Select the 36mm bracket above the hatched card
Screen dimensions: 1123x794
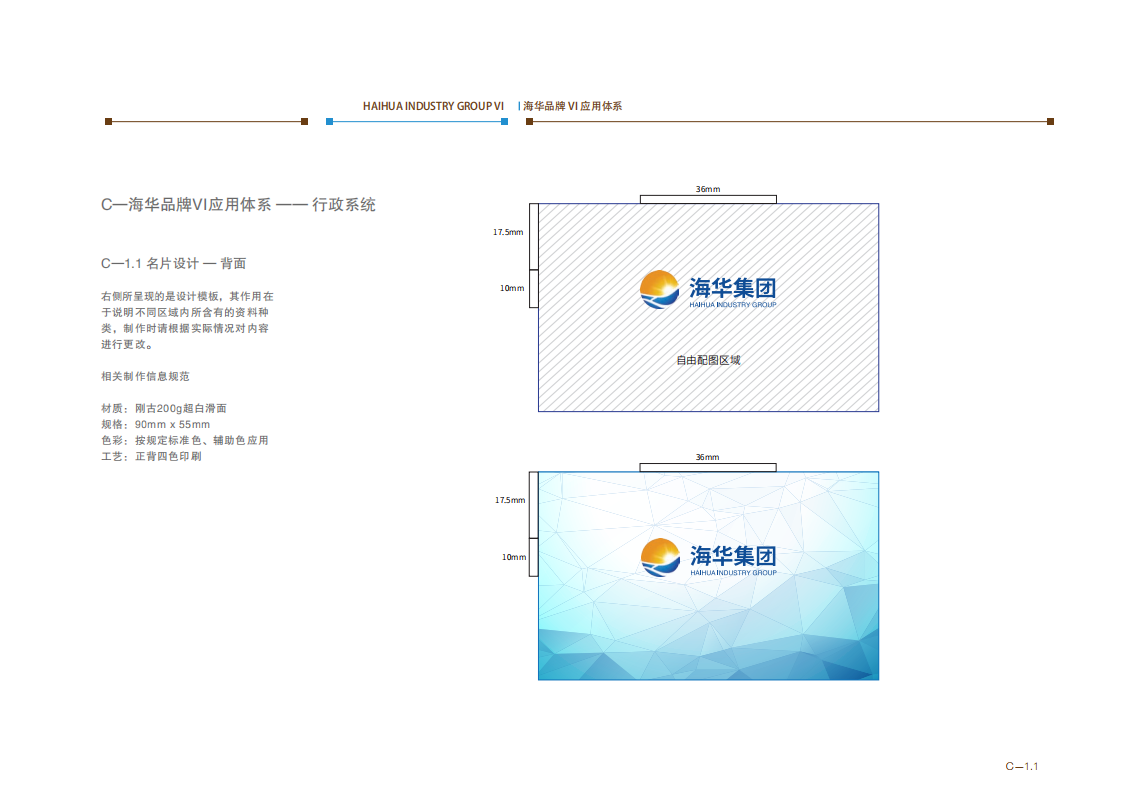point(708,198)
